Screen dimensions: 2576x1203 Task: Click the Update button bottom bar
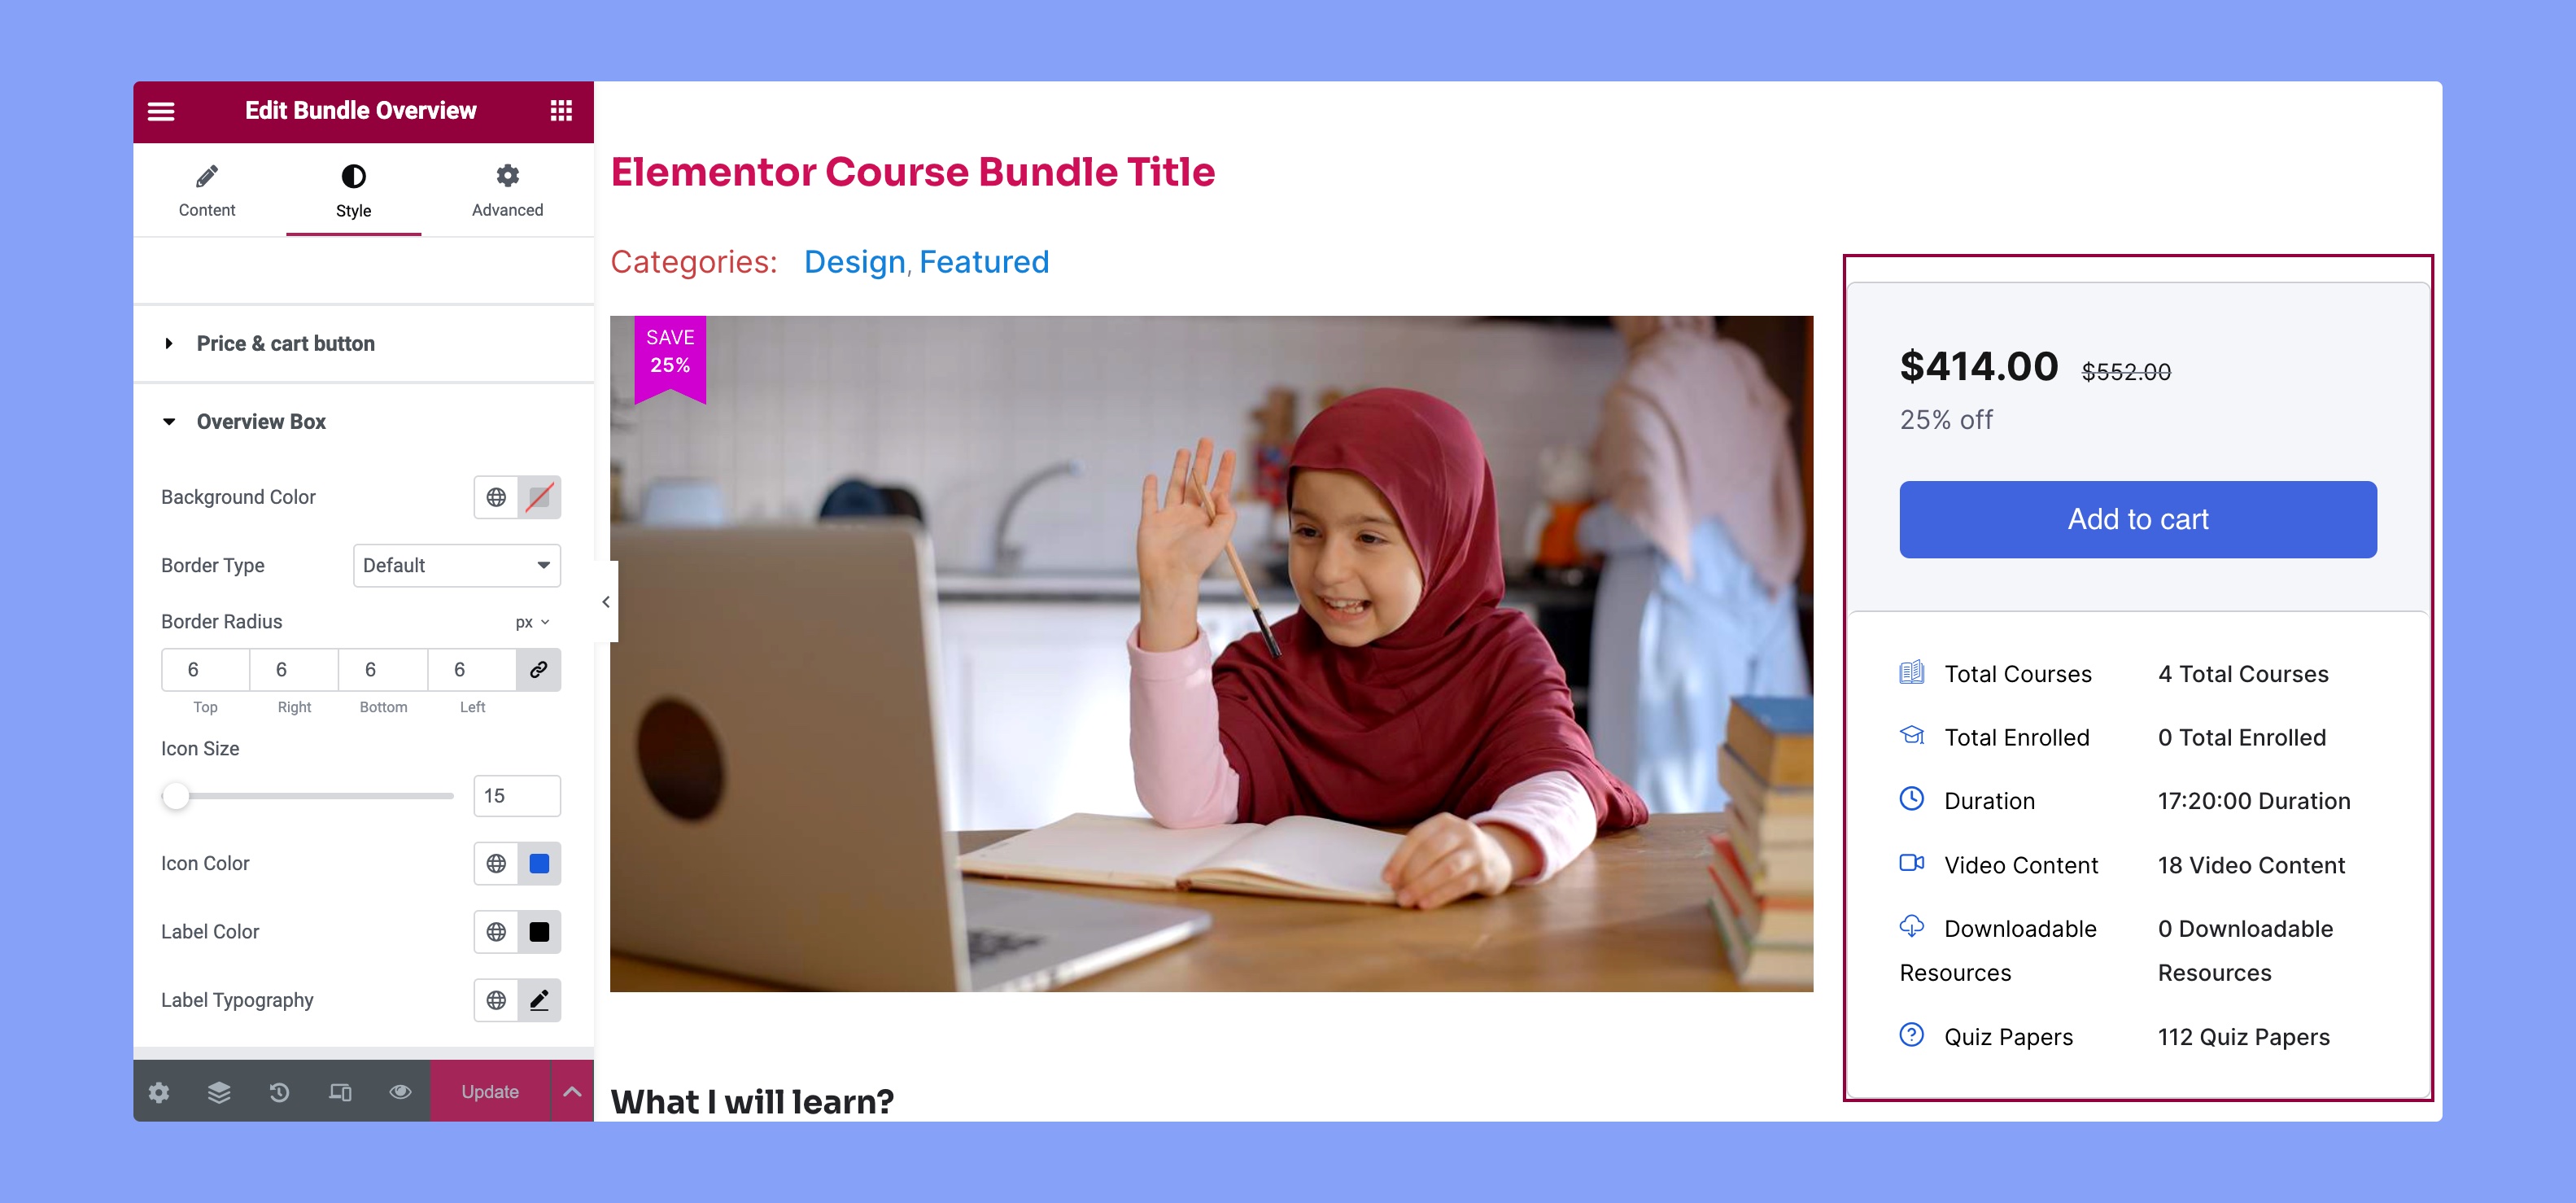coord(490,1090)
